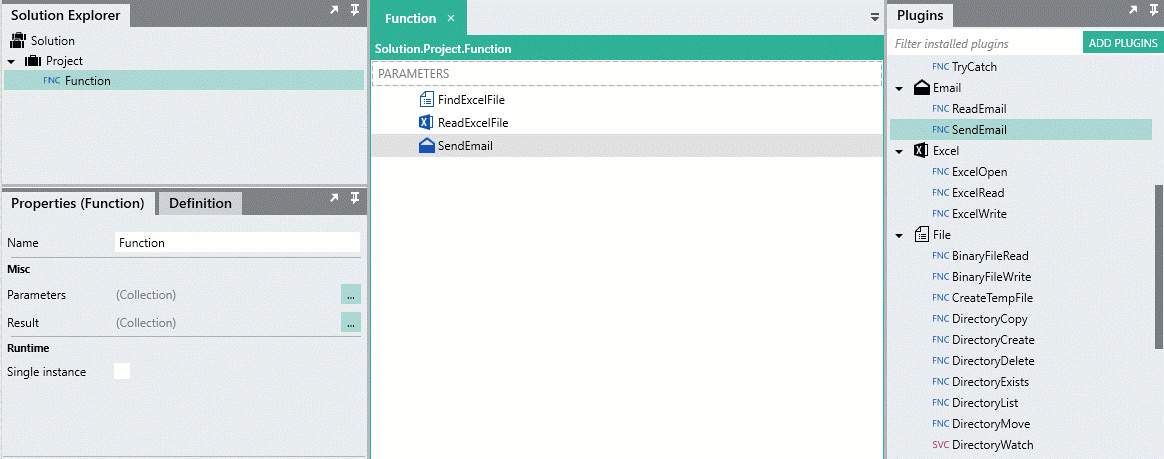Click the Parameters (Collection) value text
This screenshot has width=1164, height=459.
point(146,295)
